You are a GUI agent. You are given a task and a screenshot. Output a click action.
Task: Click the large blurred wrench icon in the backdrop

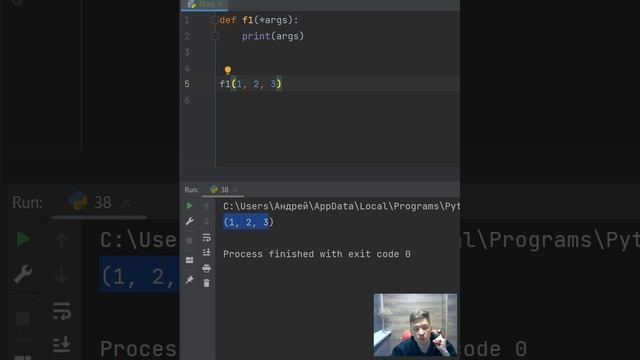click(23, 273)
